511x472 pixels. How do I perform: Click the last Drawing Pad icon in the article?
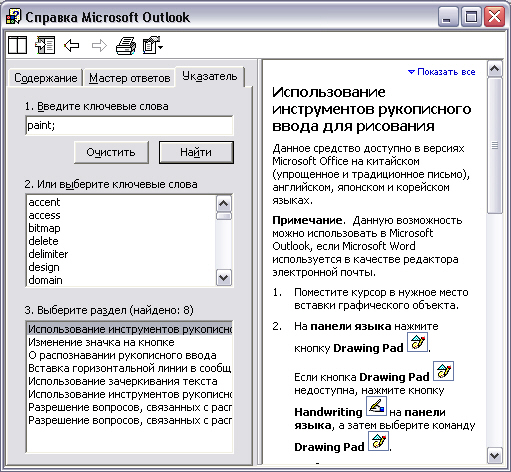pyautogui.click(x=378, y=441)
